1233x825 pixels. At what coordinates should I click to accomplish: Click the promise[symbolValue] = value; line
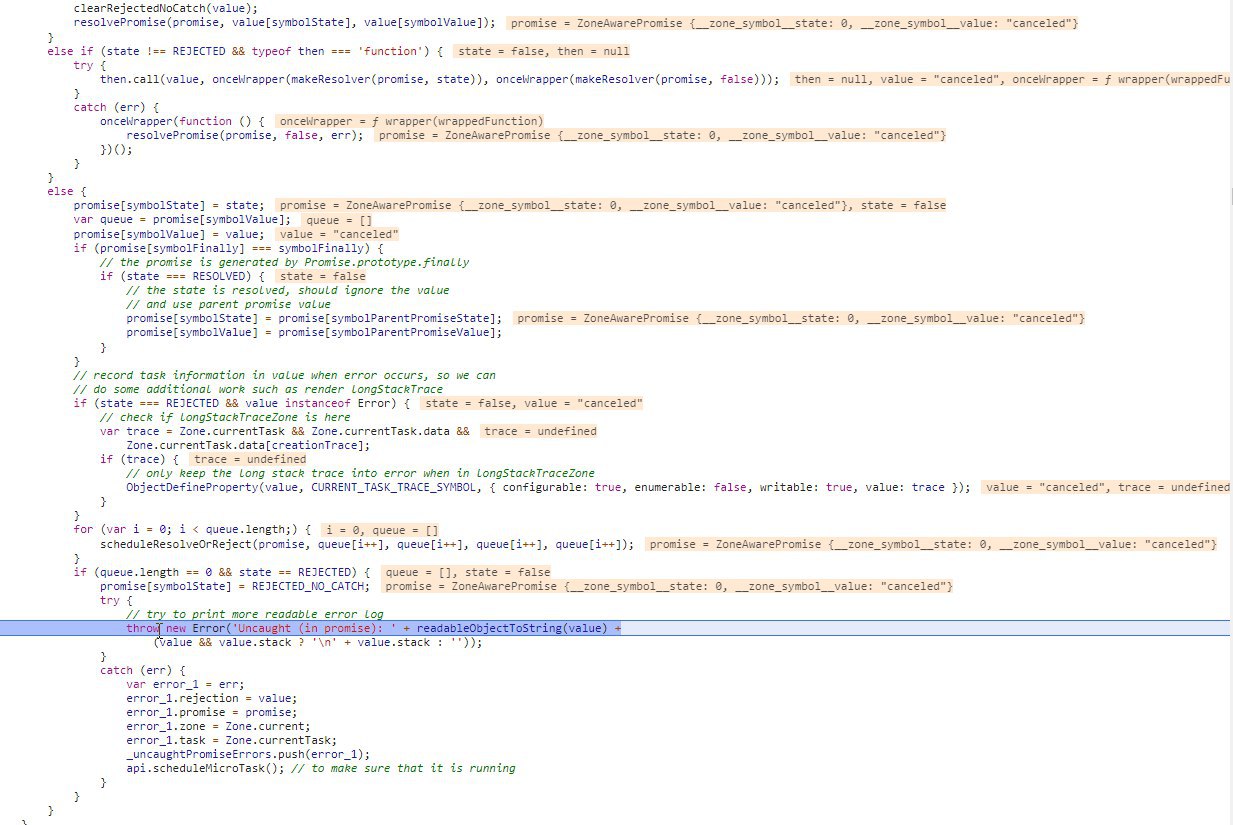point(169,234)
